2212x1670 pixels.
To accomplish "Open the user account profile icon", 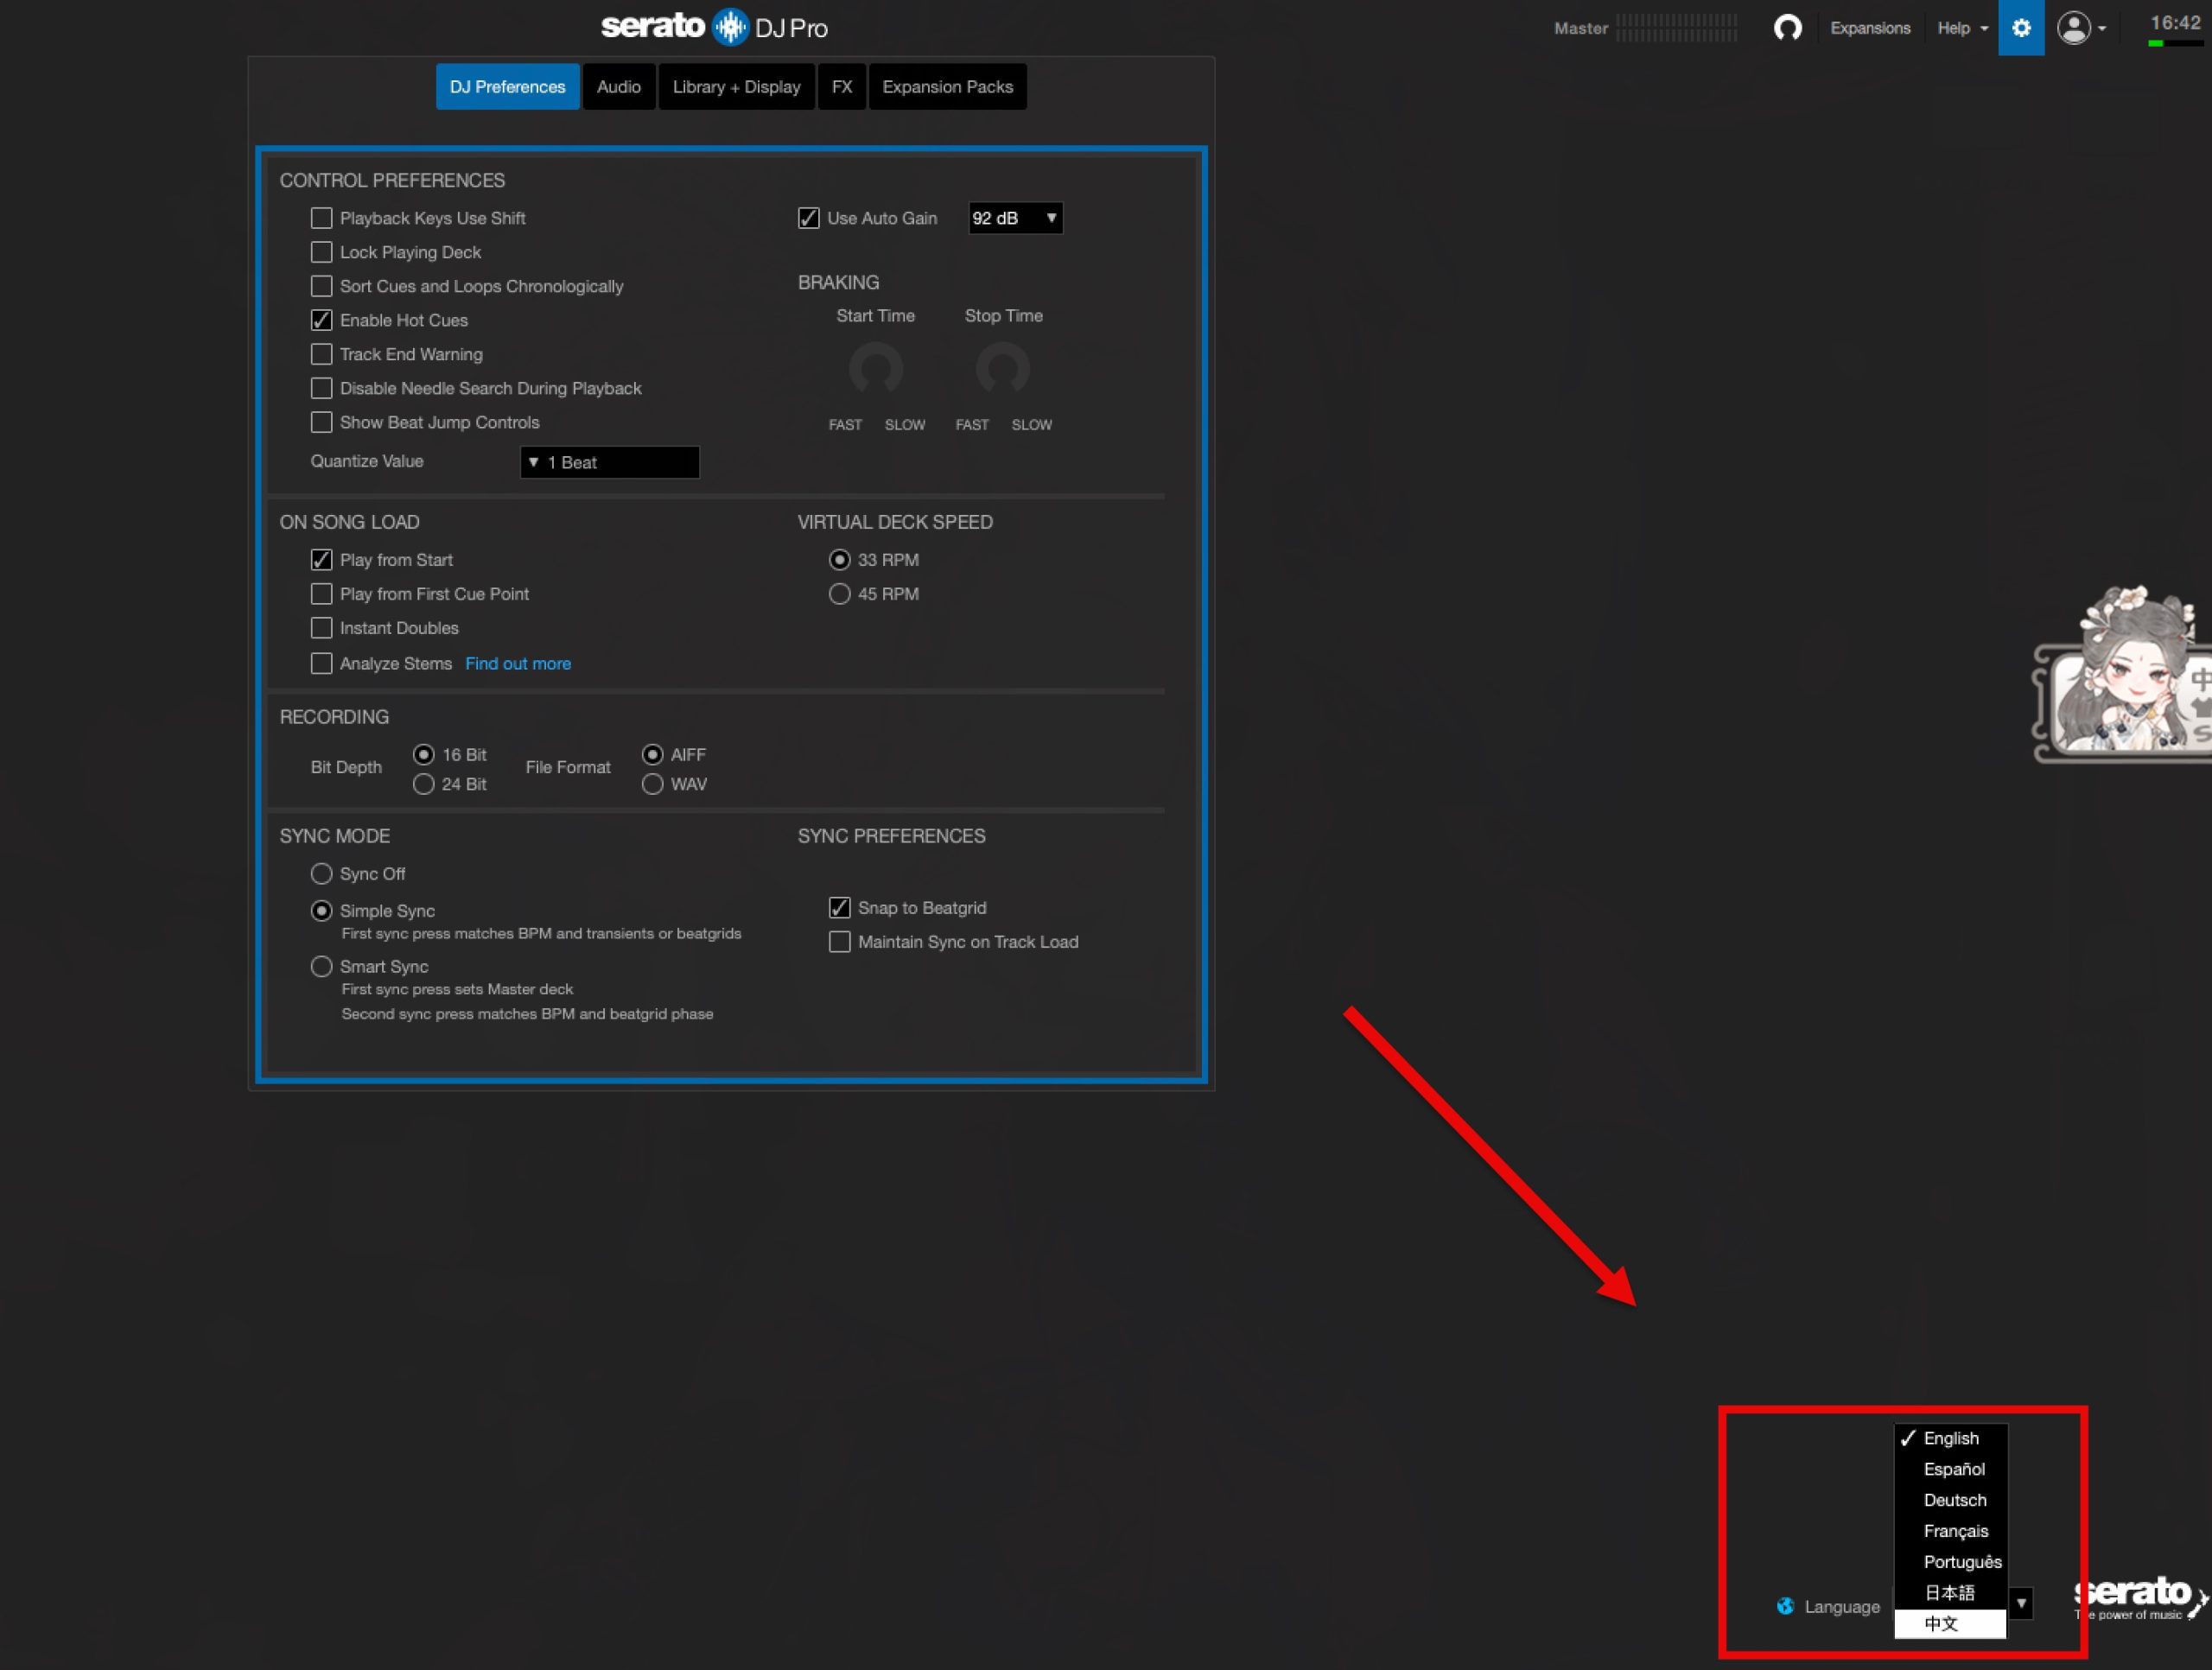I will pos(2073,28).
